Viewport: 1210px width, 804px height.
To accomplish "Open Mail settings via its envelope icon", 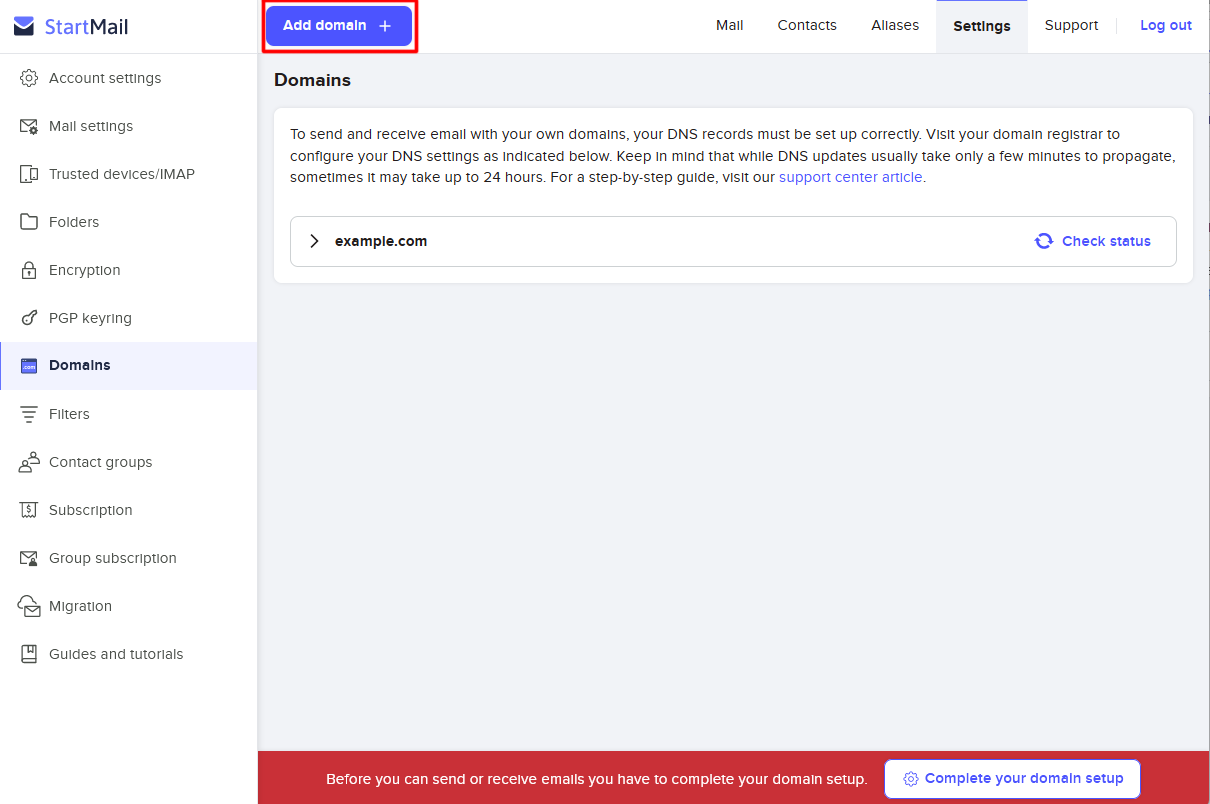I will pos(30,126).
